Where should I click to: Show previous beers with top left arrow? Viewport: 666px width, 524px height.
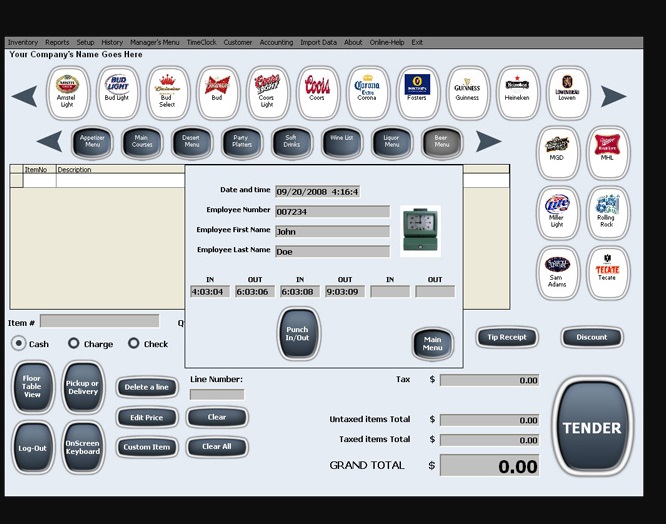point(25,96)
